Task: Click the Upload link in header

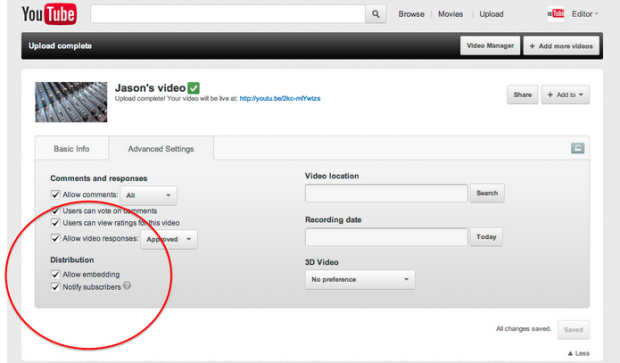Action: 491,14
